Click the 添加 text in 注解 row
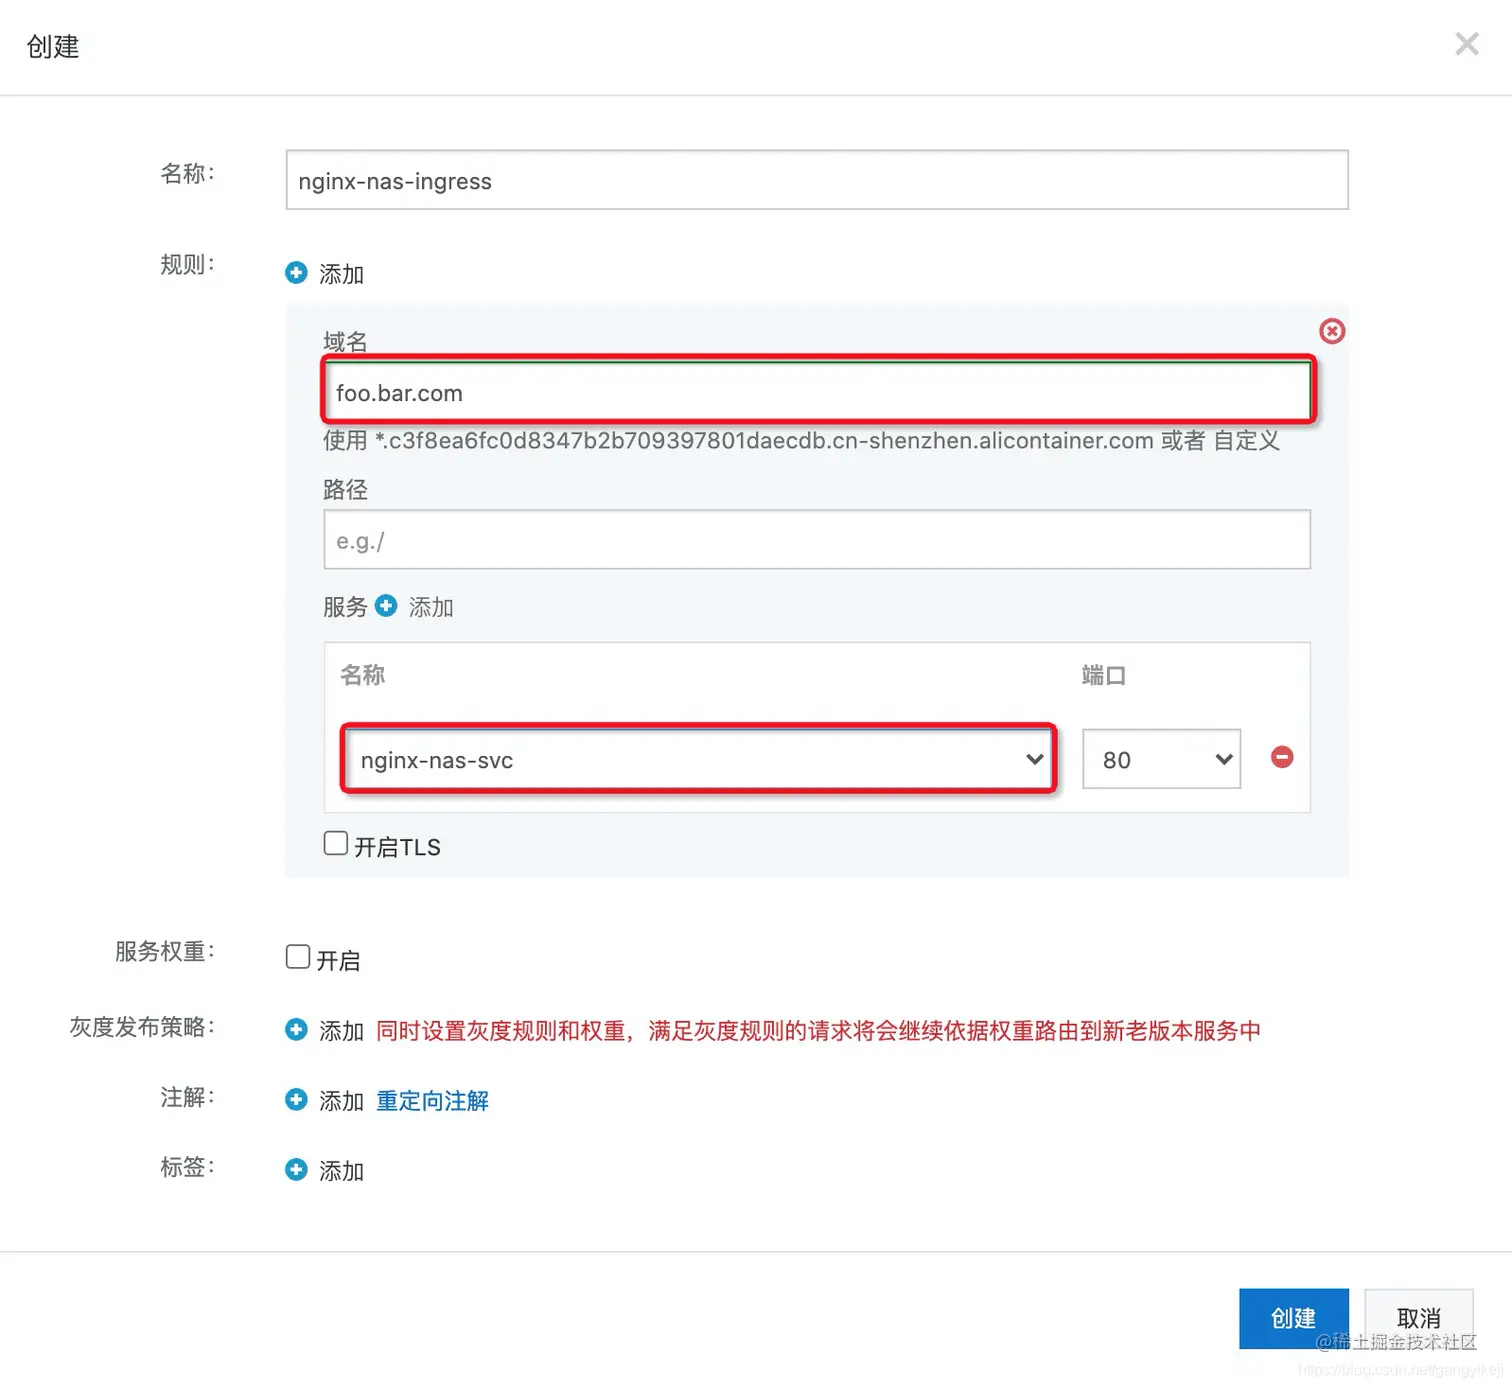1512x1387 pixels. pyautogui.click(x=341, y=1101)
